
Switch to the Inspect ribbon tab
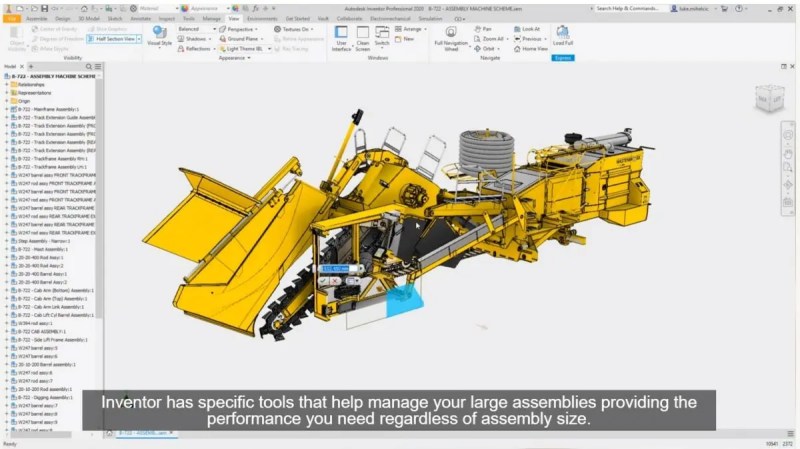click(166, 18)
